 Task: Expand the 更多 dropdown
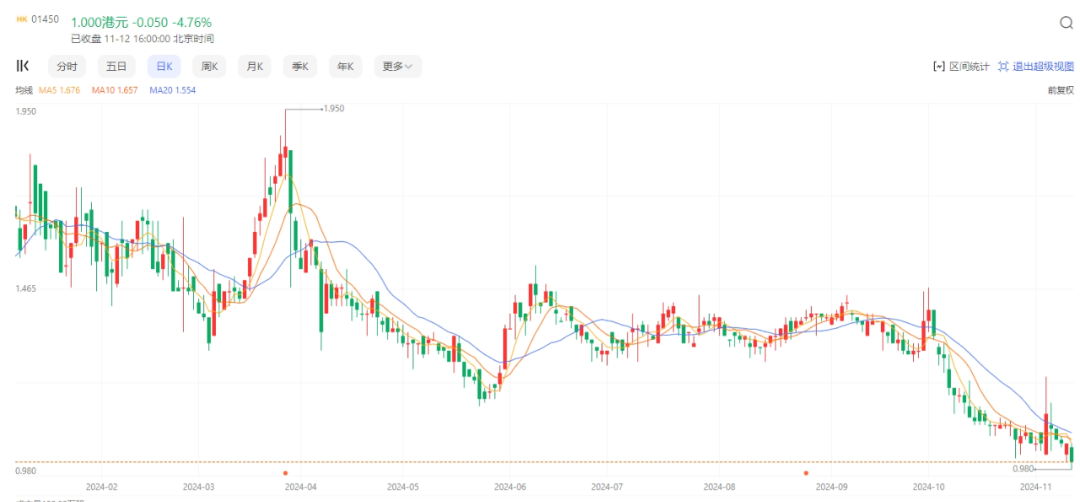click(x=397, y=67)
